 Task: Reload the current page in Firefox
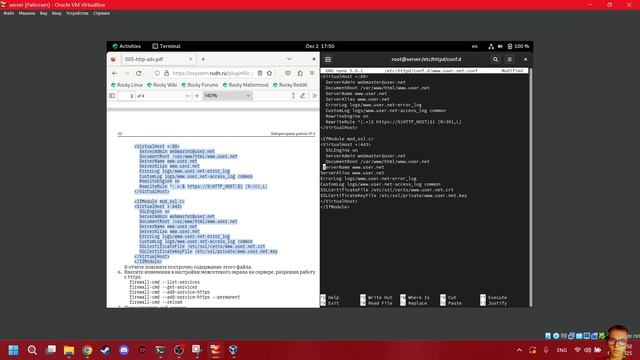coord(139,73)
